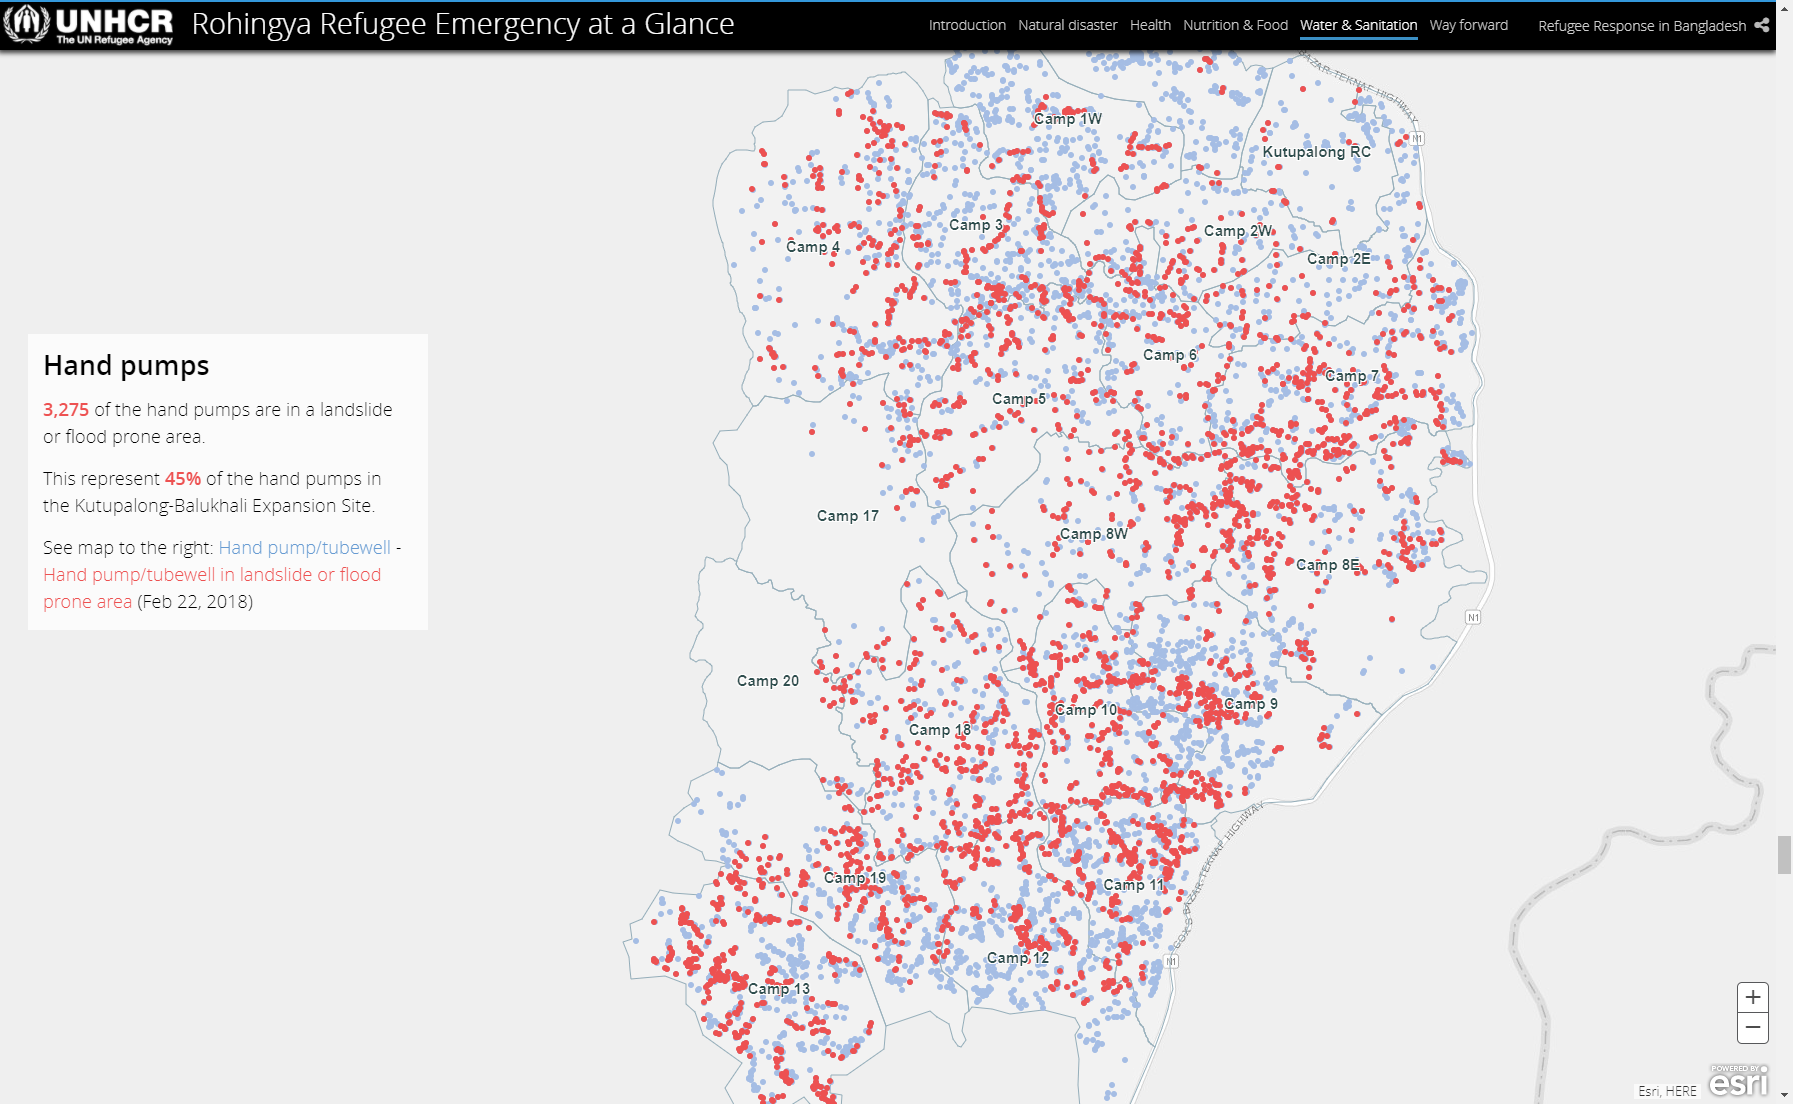Click the Esri logo on the map

(x=1739, y=1081)
